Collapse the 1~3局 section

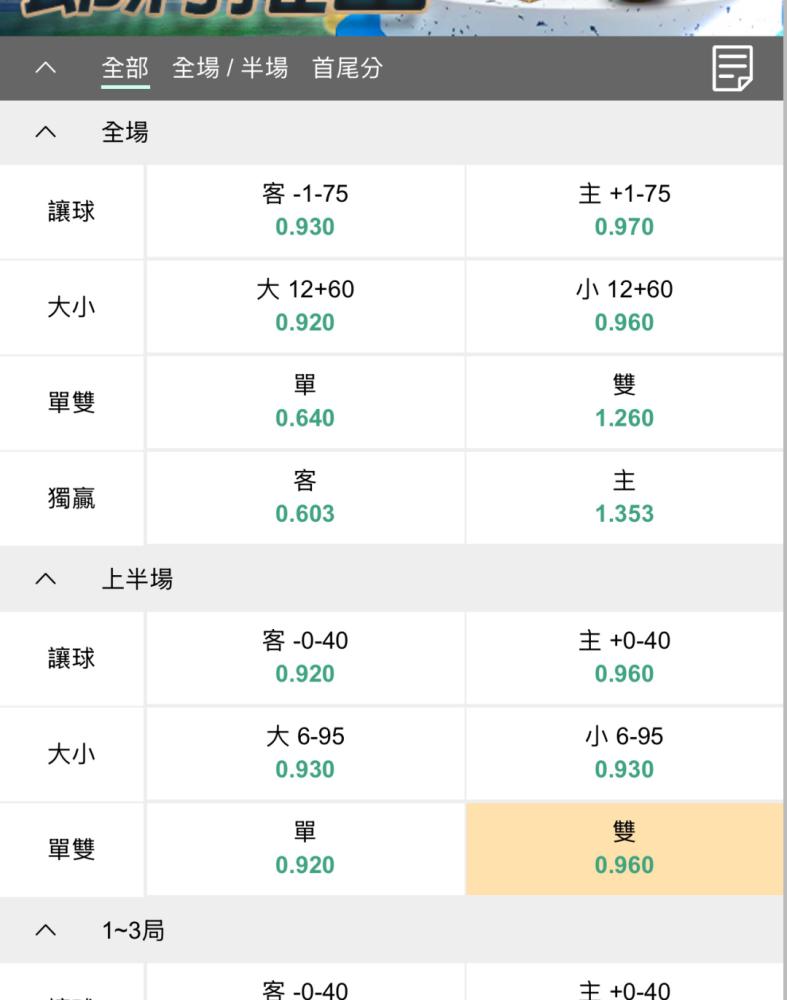(x=45, y=930)
